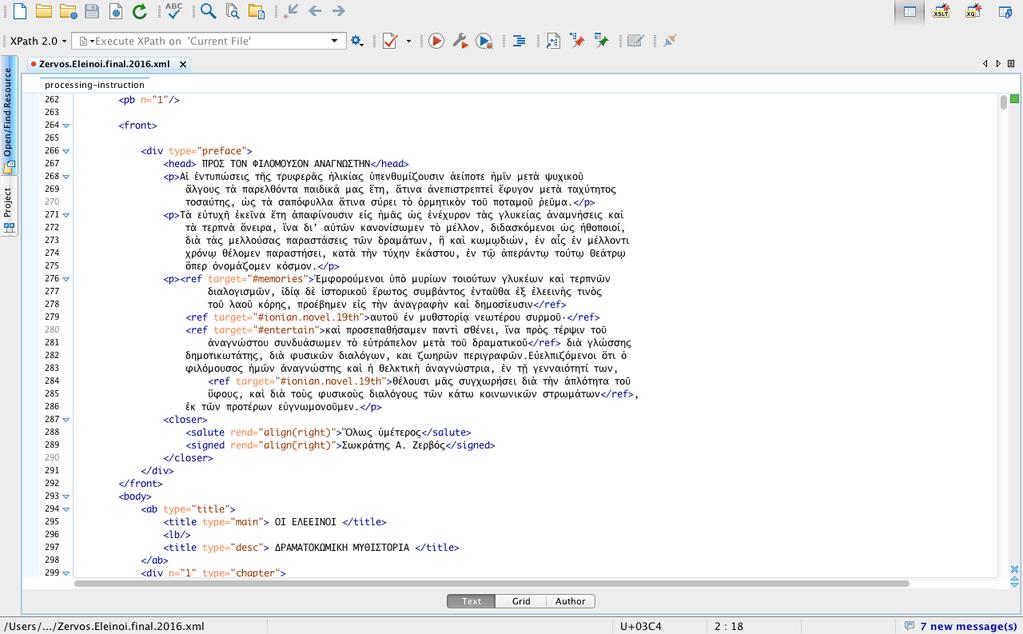Click the U+03C4 character code in status bar
1023x634 pixels.
(x=641, y=626)
